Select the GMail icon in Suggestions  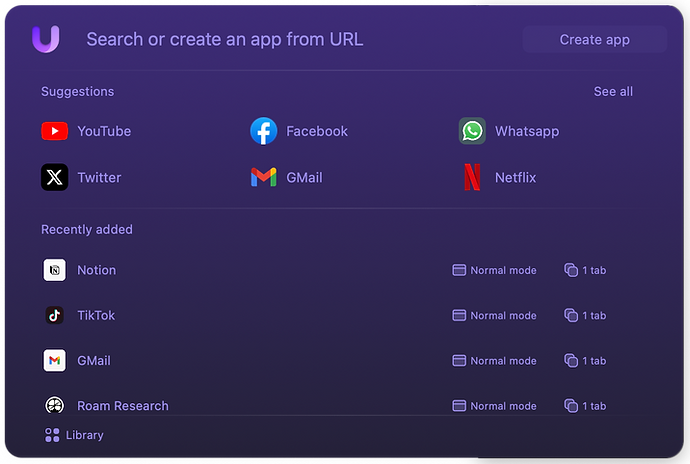[x=264, y=177]
